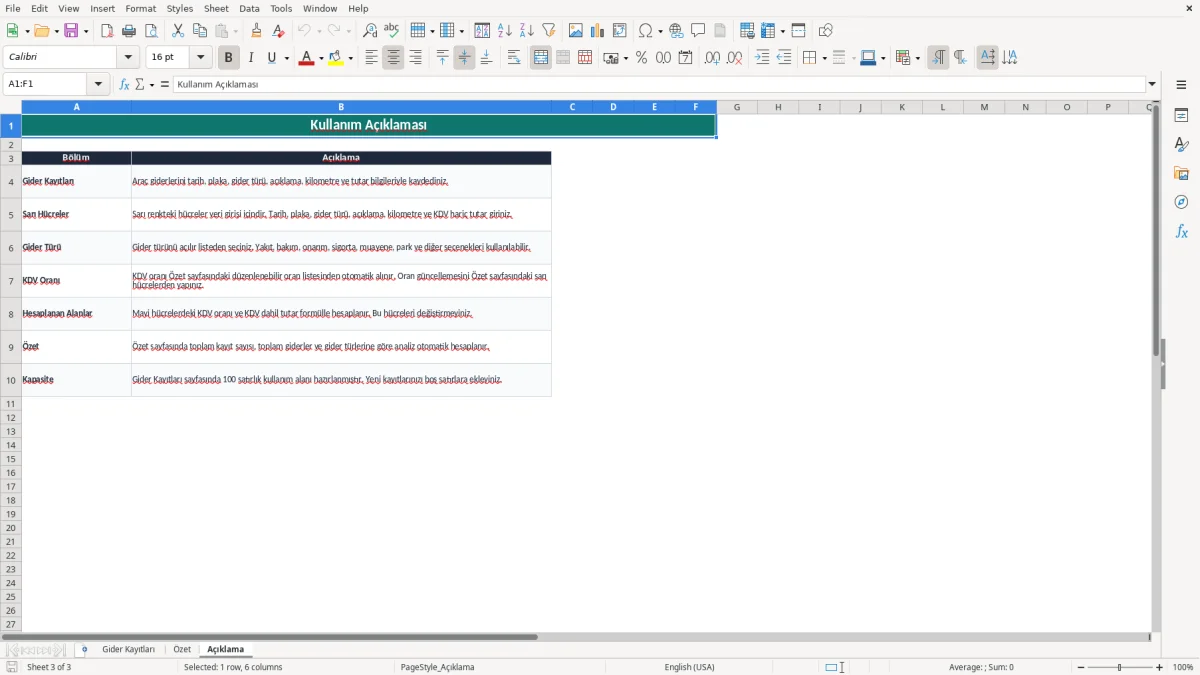Click row header 12
1200x675 pixels.
pos(11,418)
